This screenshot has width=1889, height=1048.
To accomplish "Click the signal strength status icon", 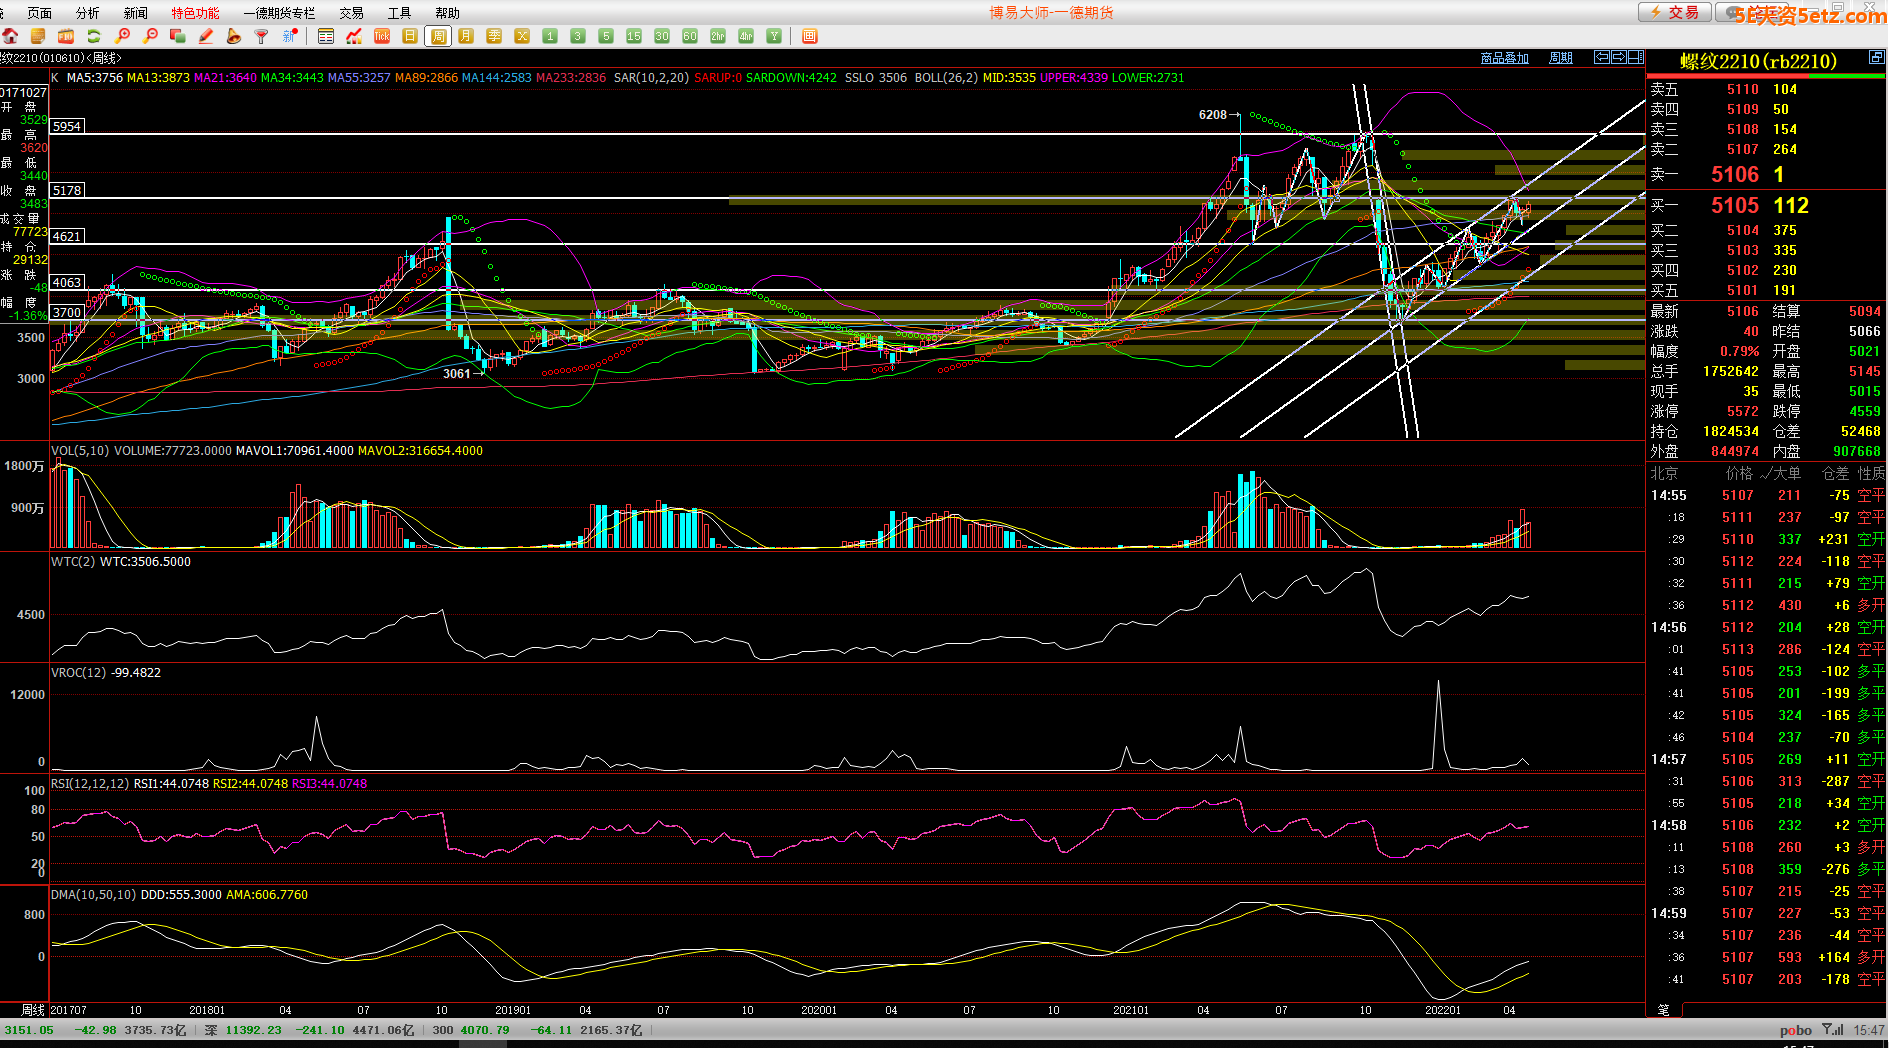I will click(x=1832, y=1029).
